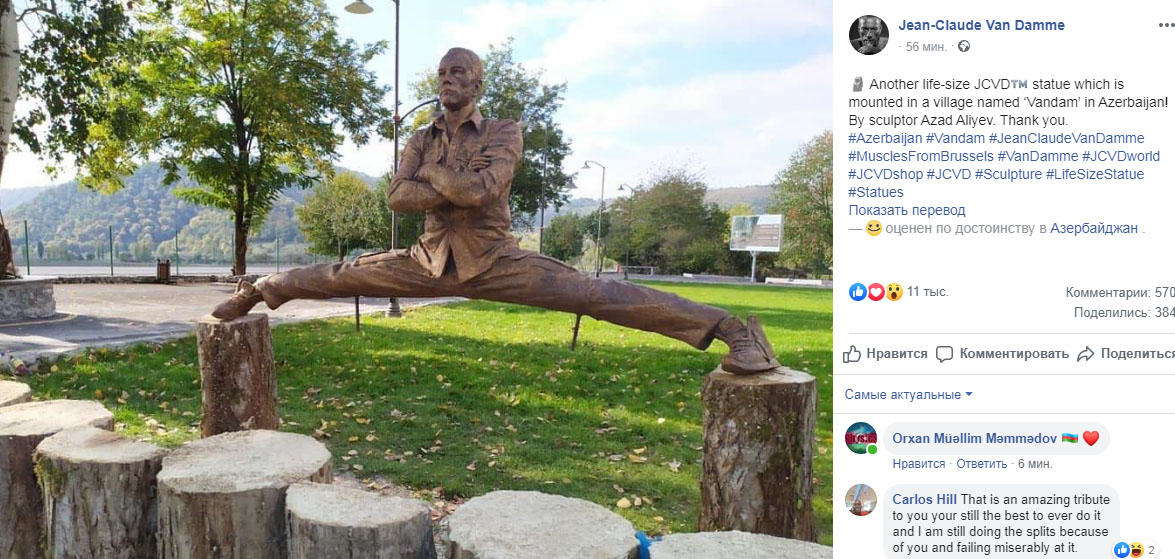The height and width of the screenshot is (559, 1175).
Task: Open Orxan Müəllim Məmmədov's avatar
Action: pyautogui.click(x=861, y=438)
